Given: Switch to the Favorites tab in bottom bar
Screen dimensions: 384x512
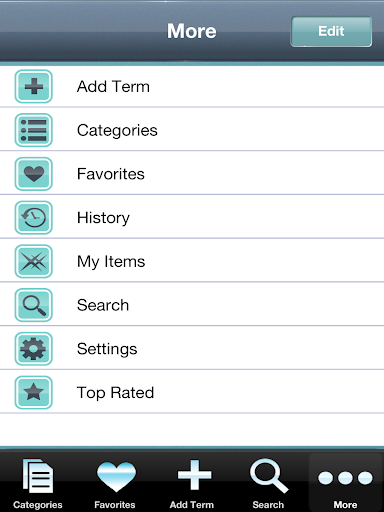Looking at the screenshot, I should click(115, 482).
